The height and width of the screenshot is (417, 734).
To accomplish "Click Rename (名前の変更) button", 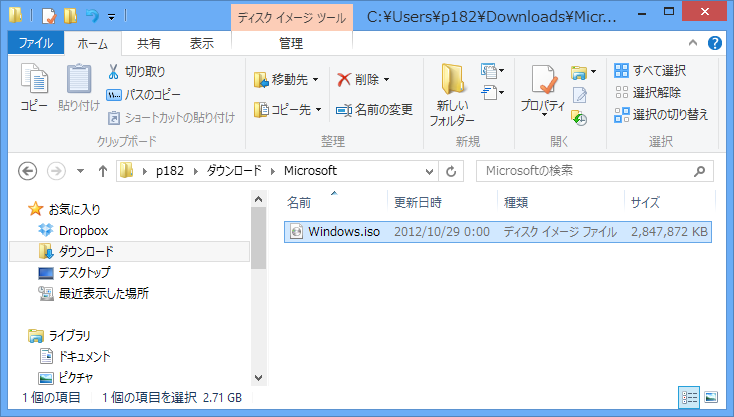I will [x=374, y=110].
